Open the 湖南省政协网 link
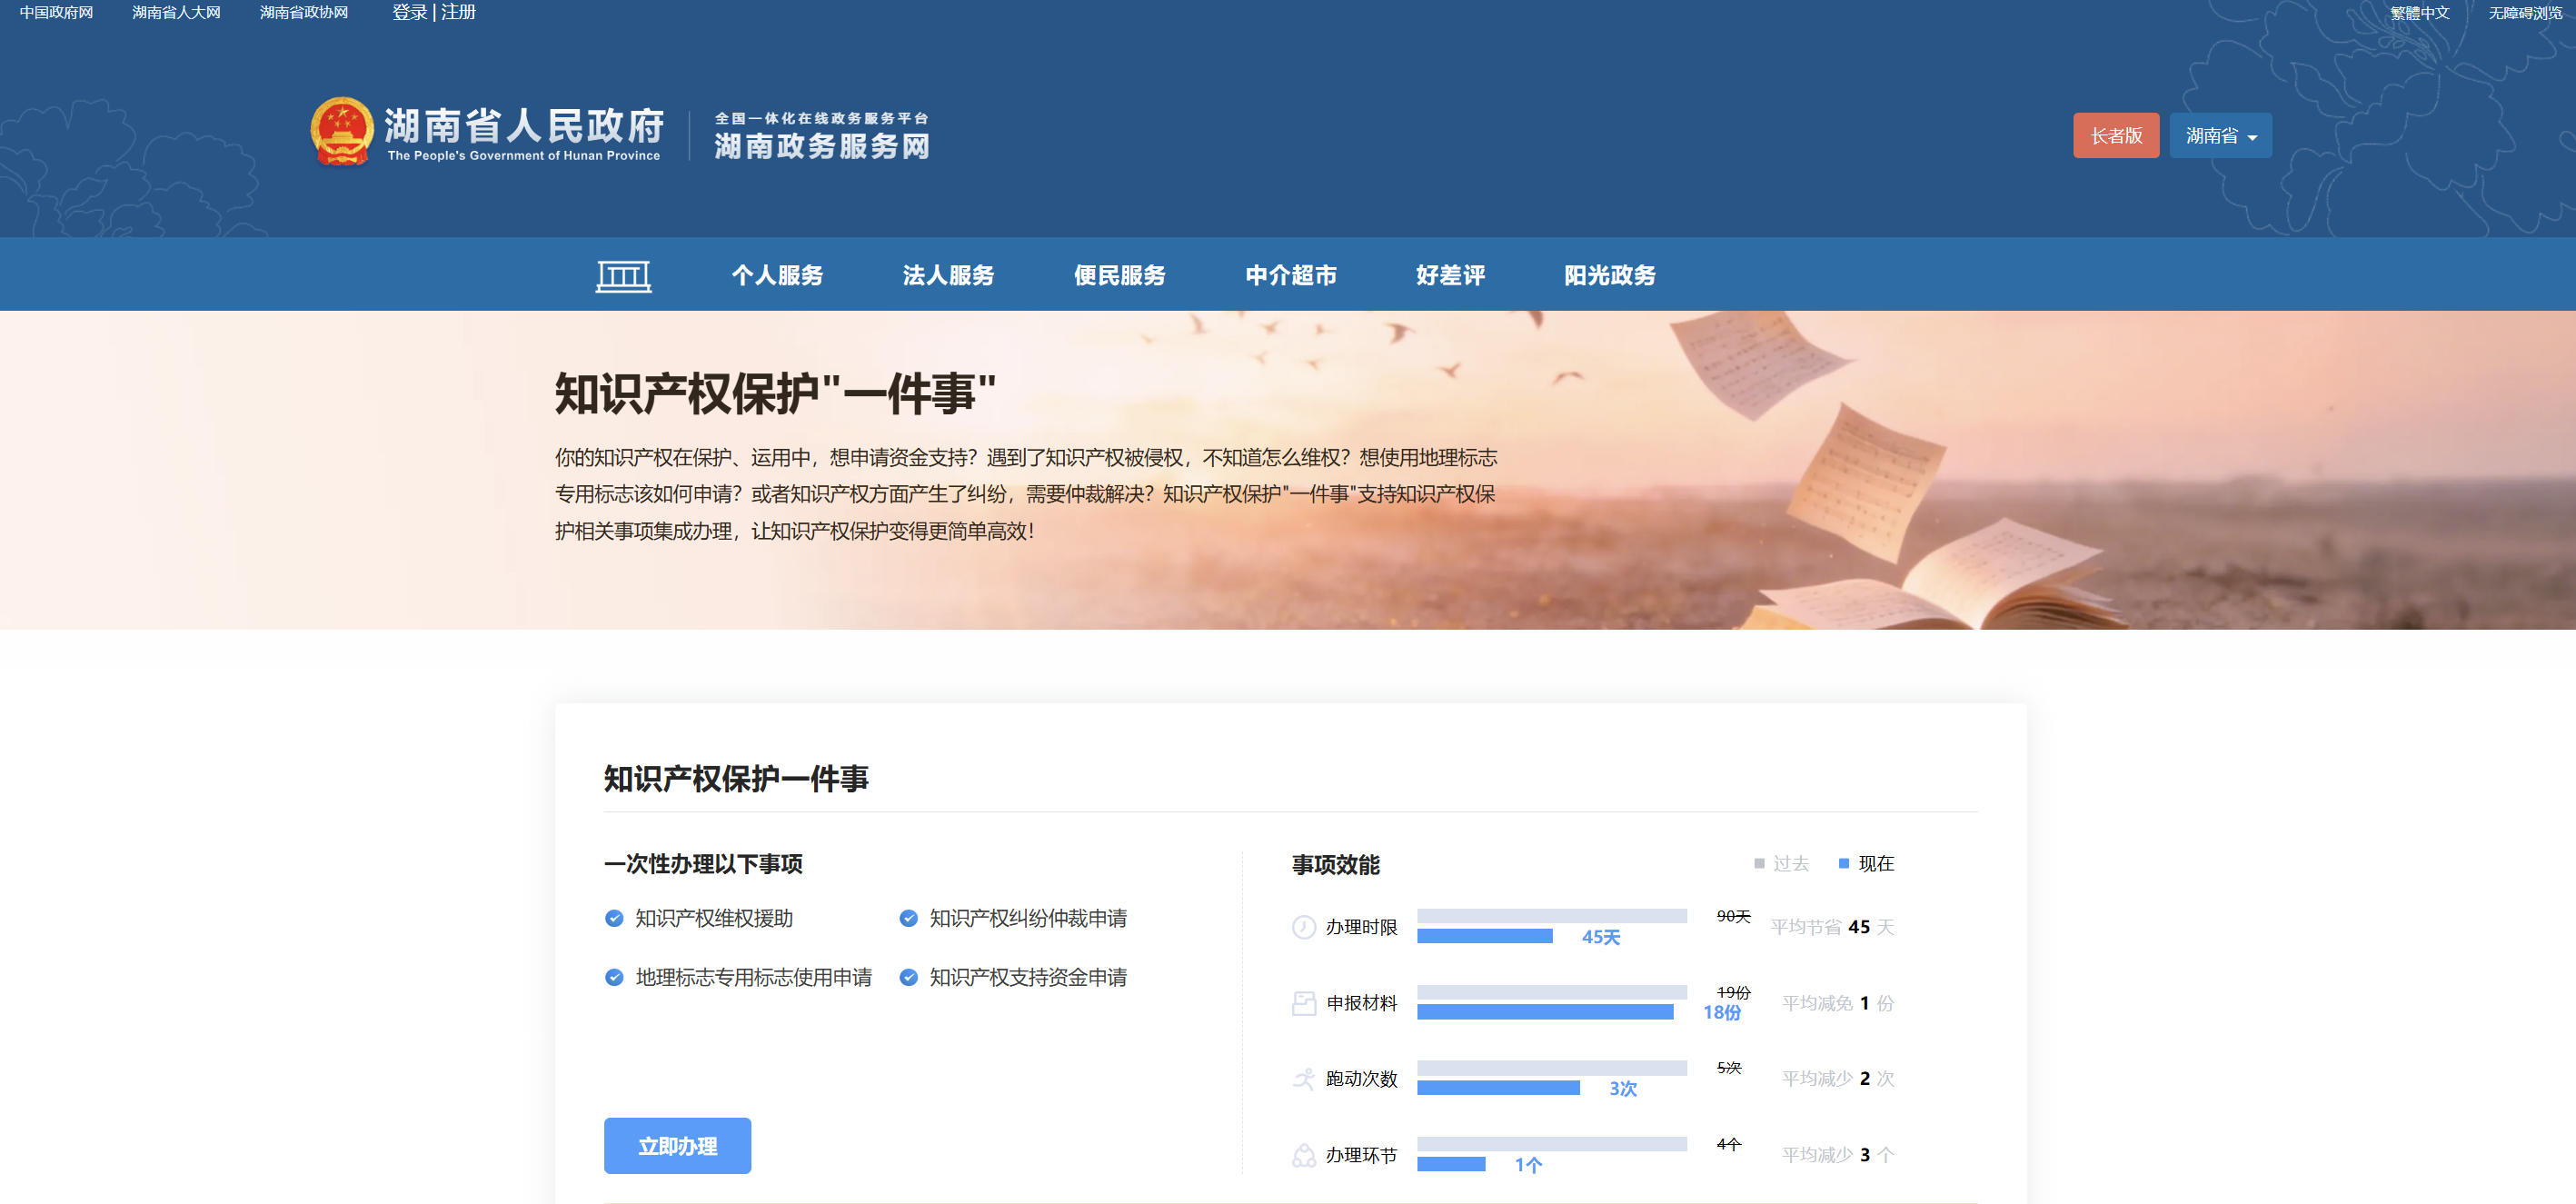Viewport: 2576px width, 1204px height. (x=304, y=12)
